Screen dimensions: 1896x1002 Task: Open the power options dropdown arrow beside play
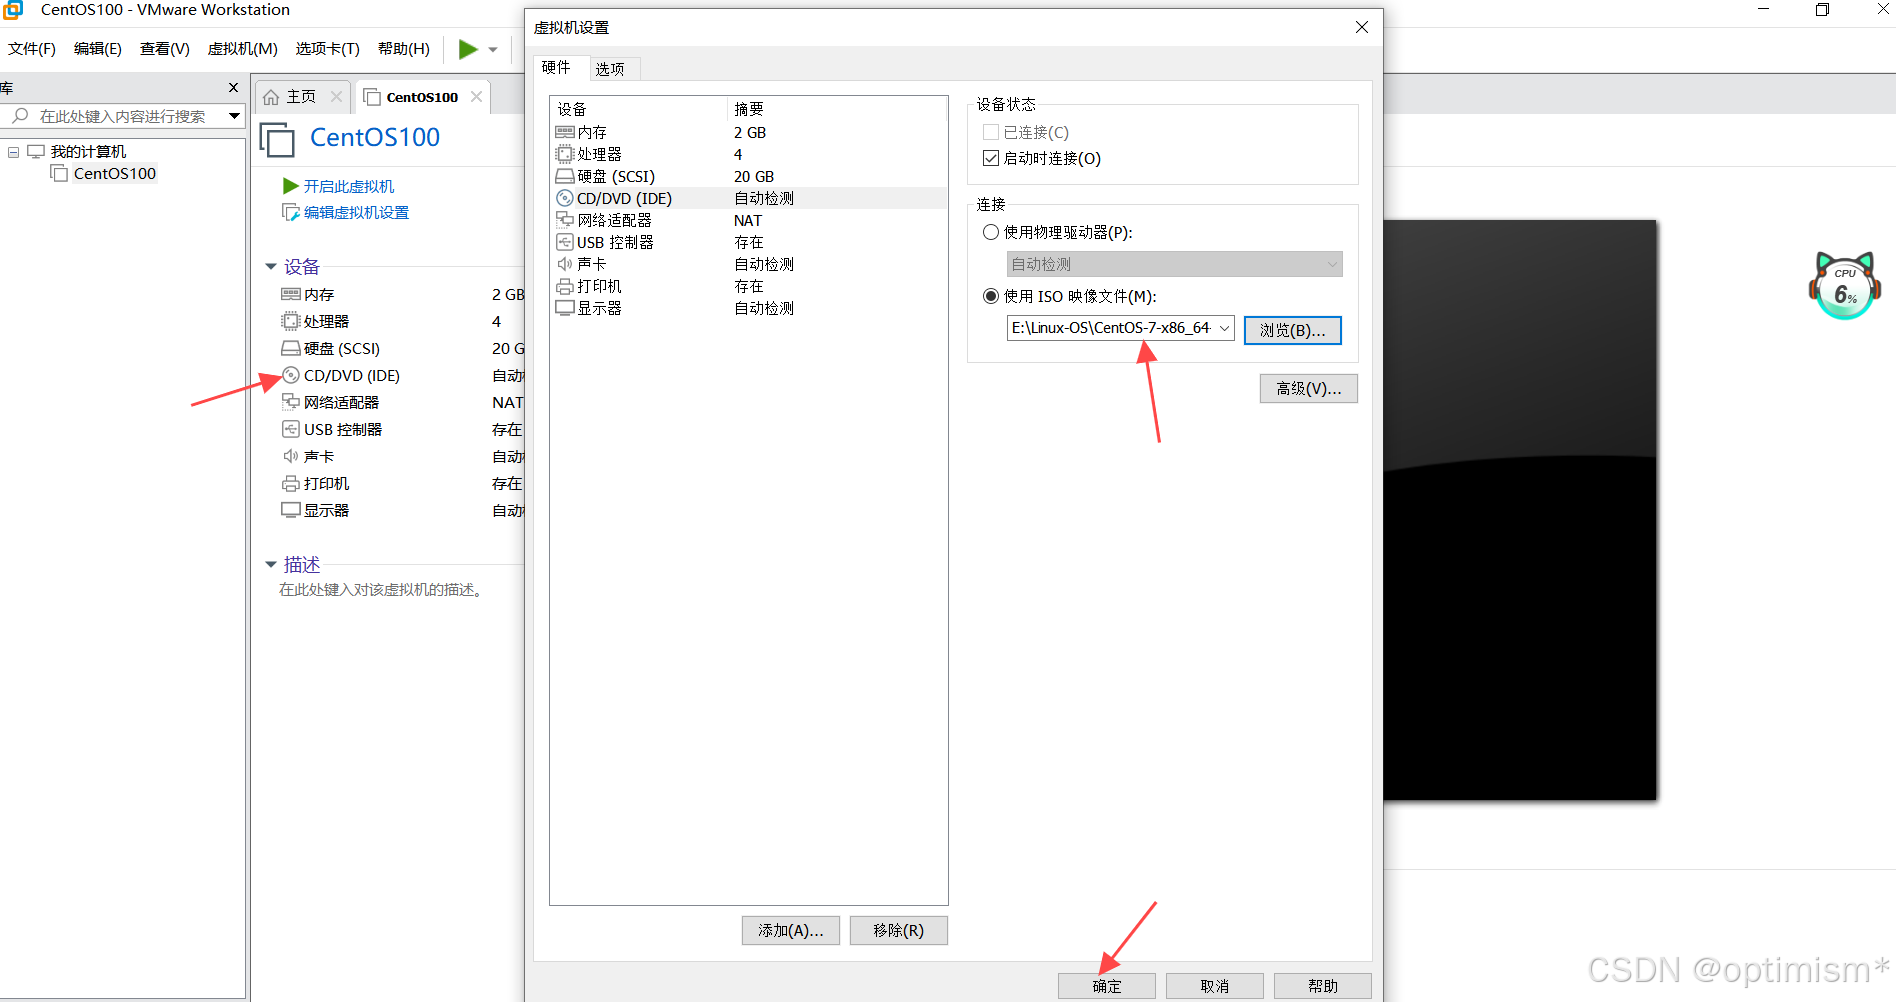(x=493, y=49)
